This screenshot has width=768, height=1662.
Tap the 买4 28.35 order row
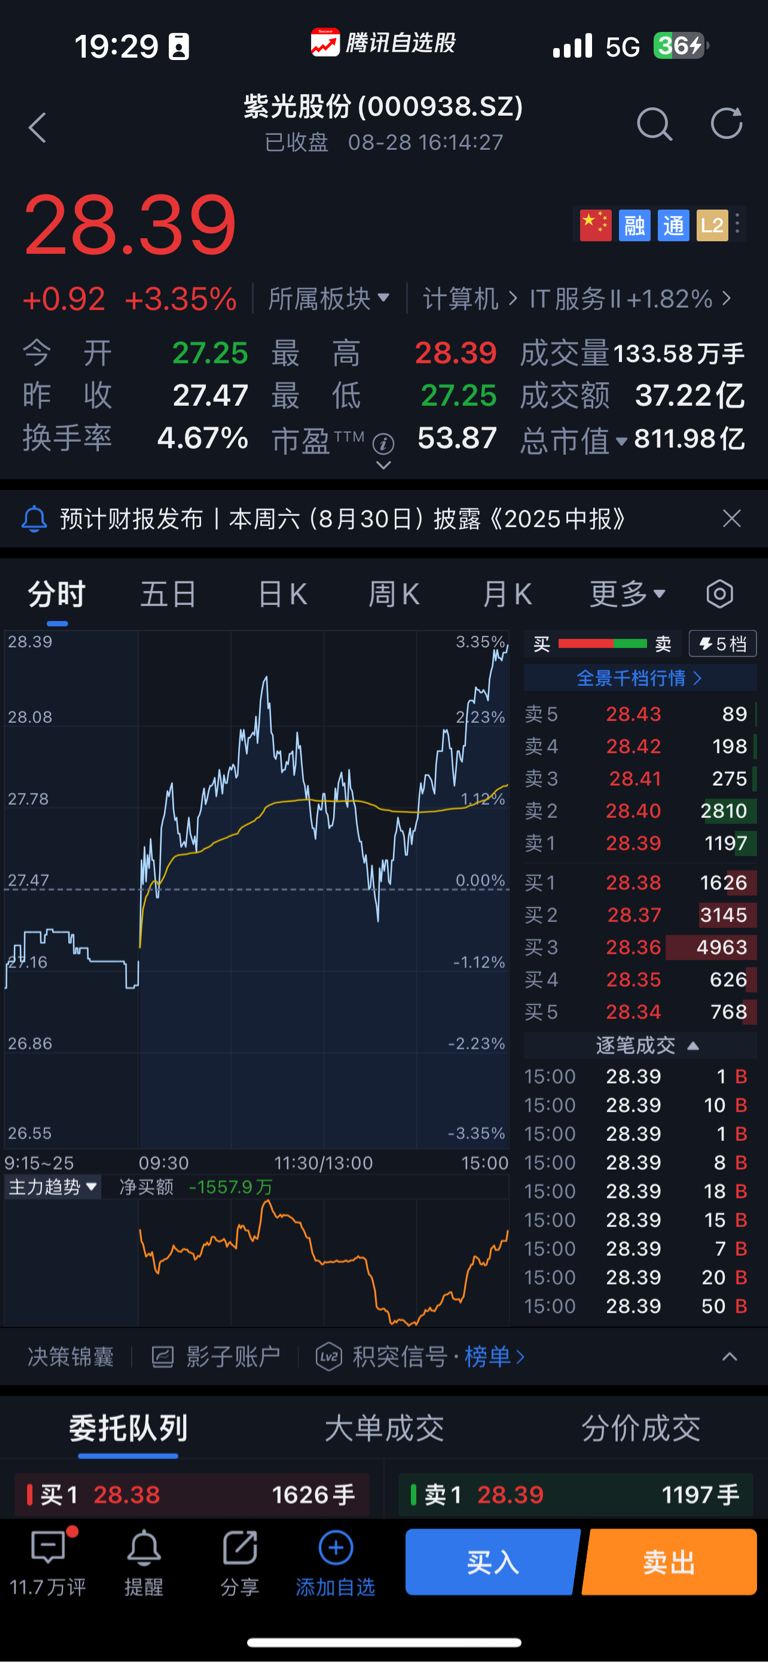(x=641, y=979)
